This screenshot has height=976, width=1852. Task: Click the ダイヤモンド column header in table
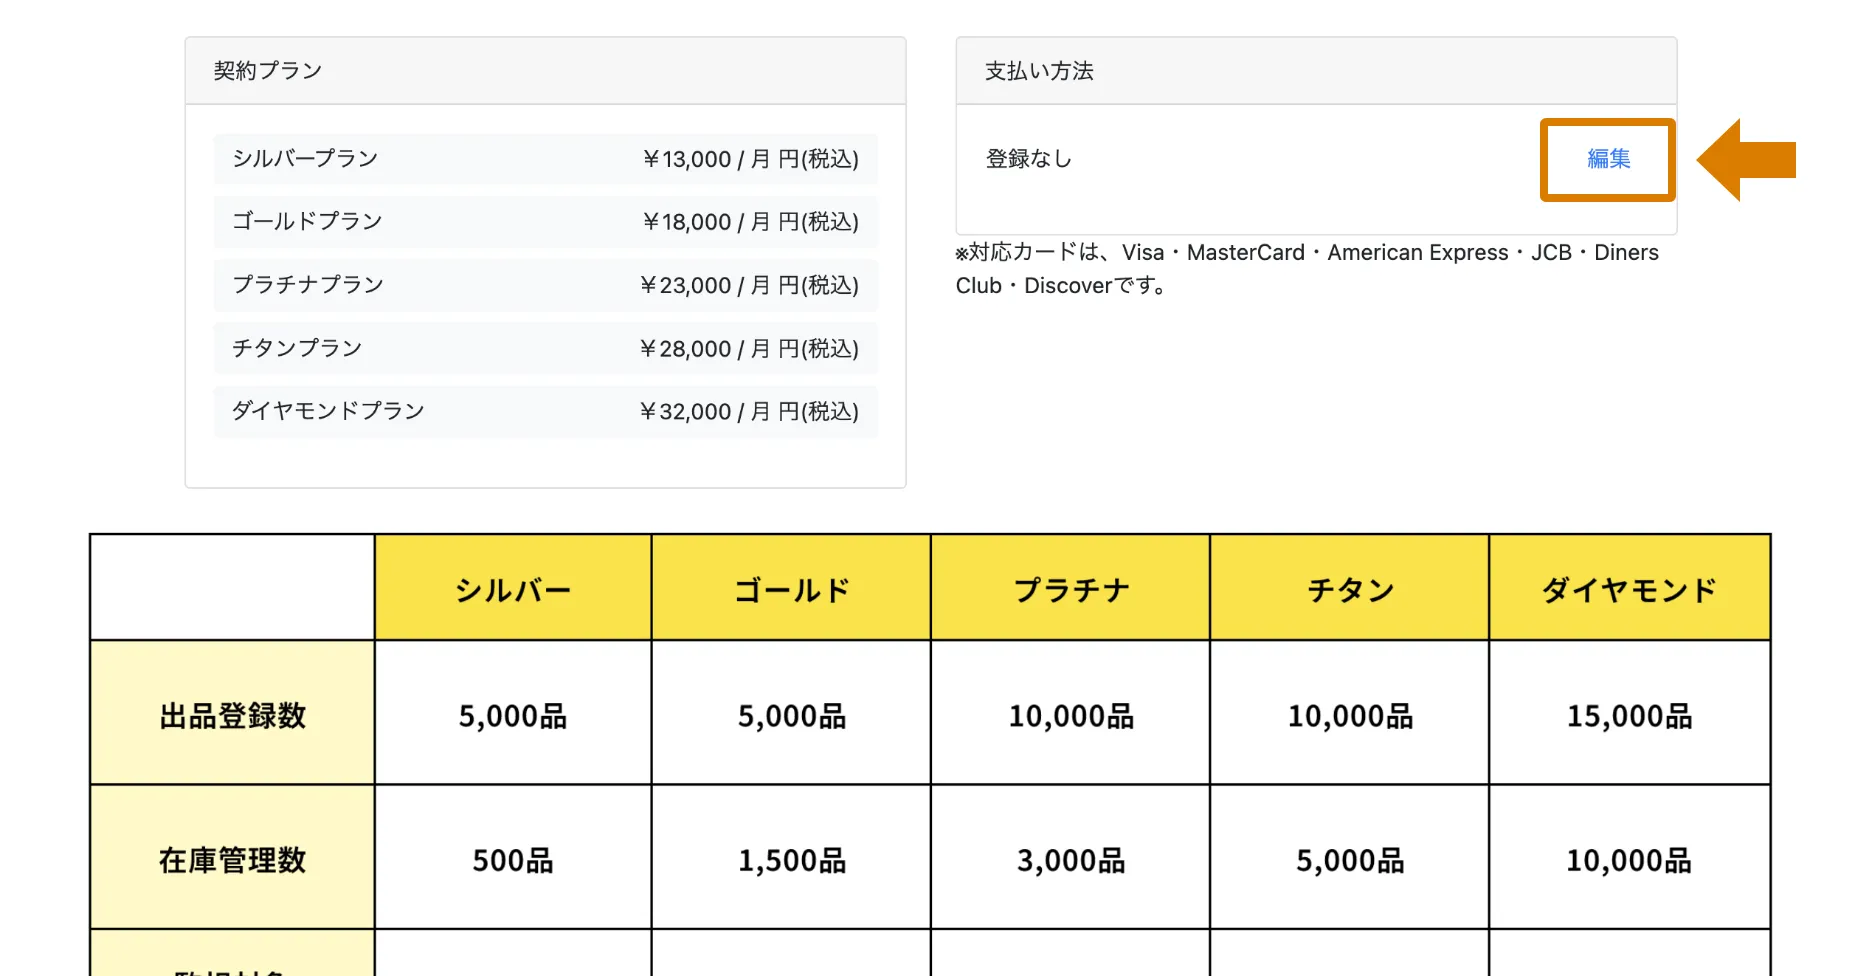coord(1629,590)
